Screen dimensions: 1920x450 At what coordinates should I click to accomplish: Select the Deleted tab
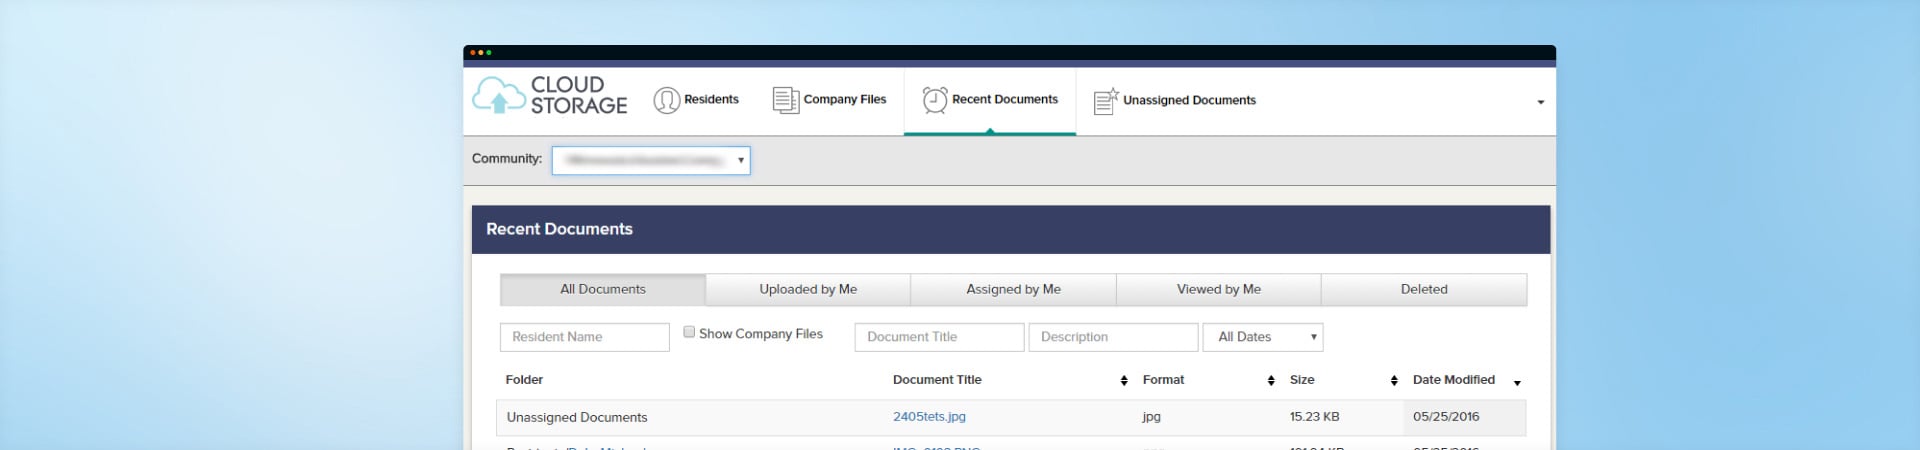click(1423, 289)
